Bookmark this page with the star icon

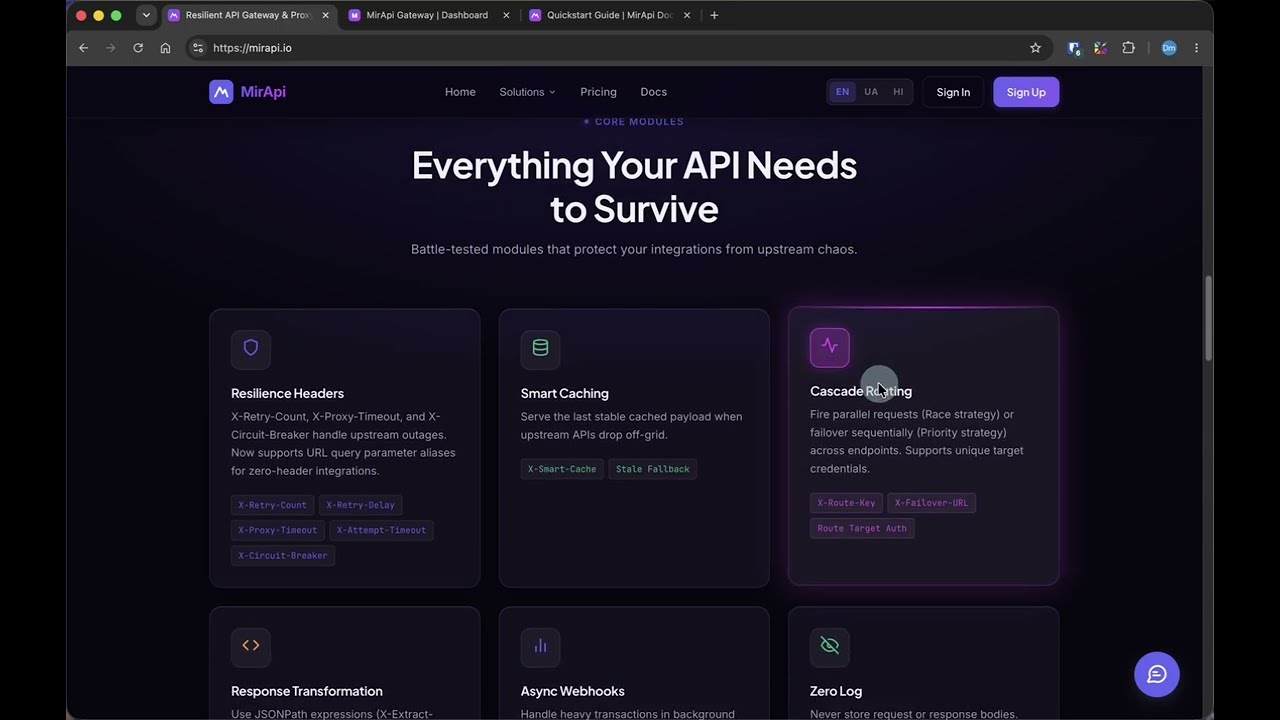(1035, 48)
